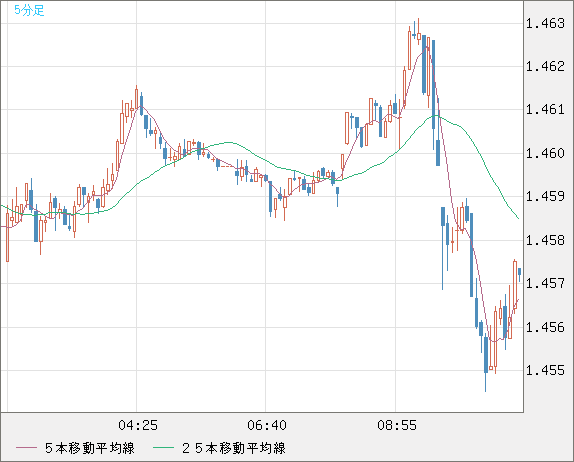The height and width of the screenshot is (462, 574).
Task: Click the 1.457 price axis label
Action: point(545,283)
